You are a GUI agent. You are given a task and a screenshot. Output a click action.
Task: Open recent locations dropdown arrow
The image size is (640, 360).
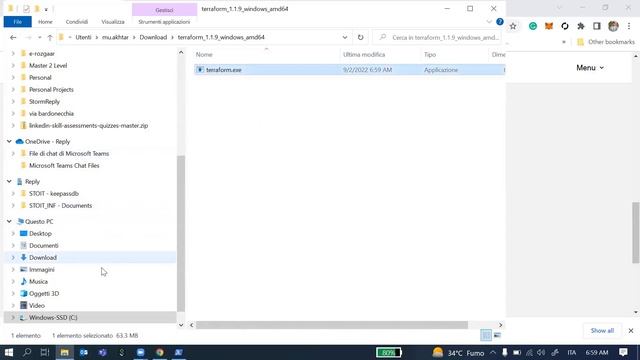tap(40, 37)
